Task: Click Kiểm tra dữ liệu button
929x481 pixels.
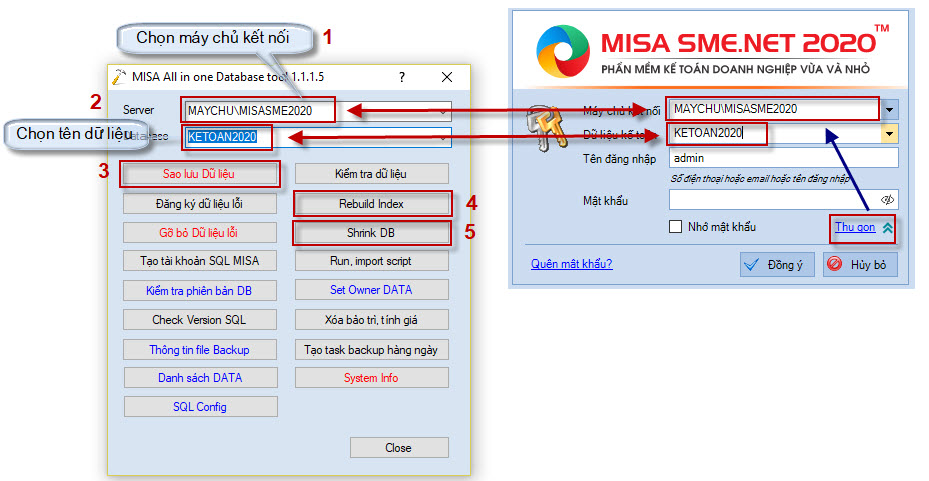Action: pyautogui.click(x=371, y=174)
